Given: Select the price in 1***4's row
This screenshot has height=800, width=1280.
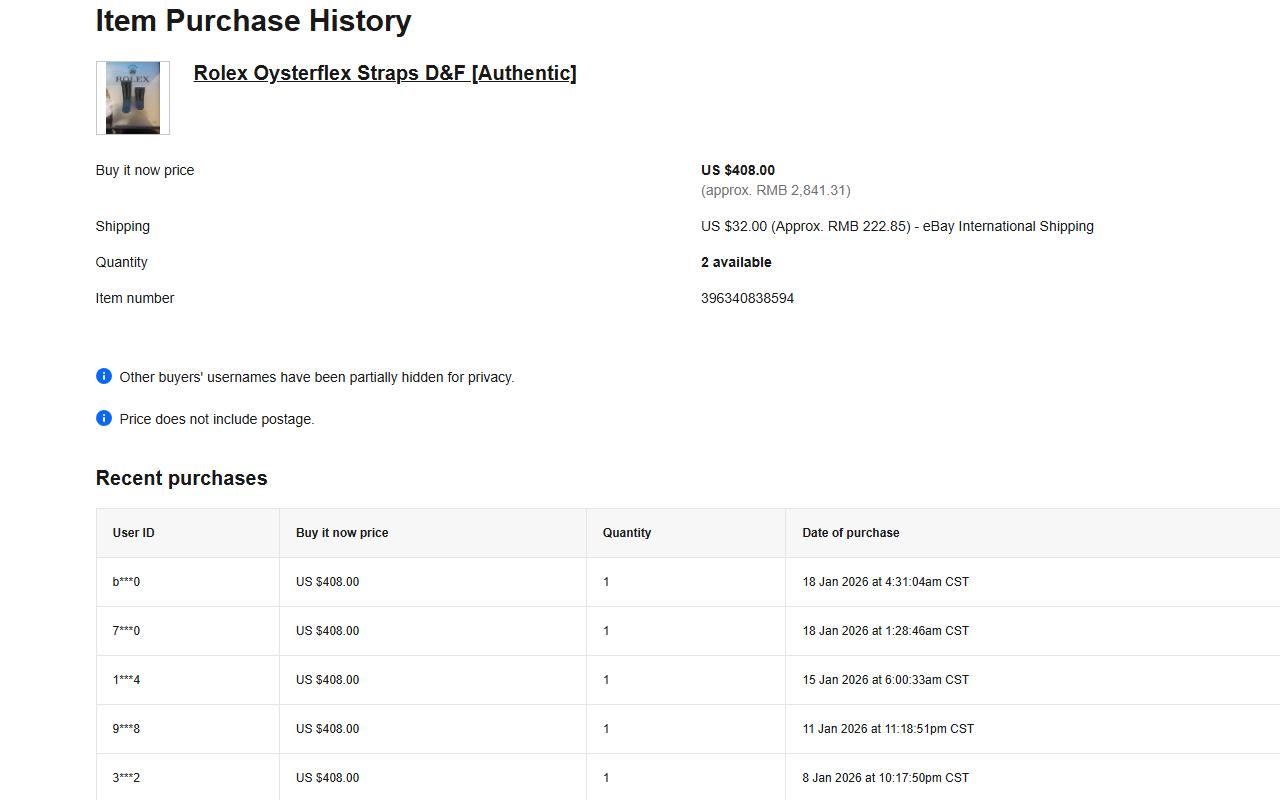Looking at the screenshot, I should point(327,680).
